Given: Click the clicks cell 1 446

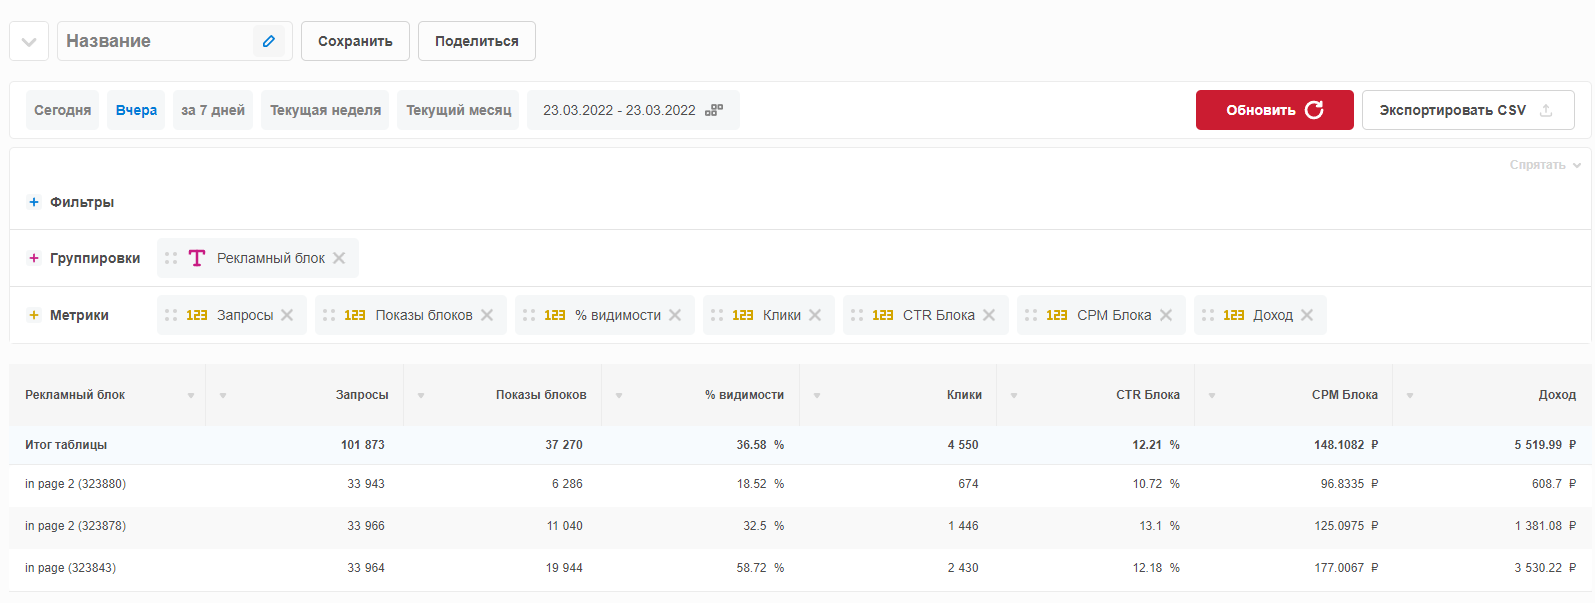Looking at the screenshot, I should (963, 526).
